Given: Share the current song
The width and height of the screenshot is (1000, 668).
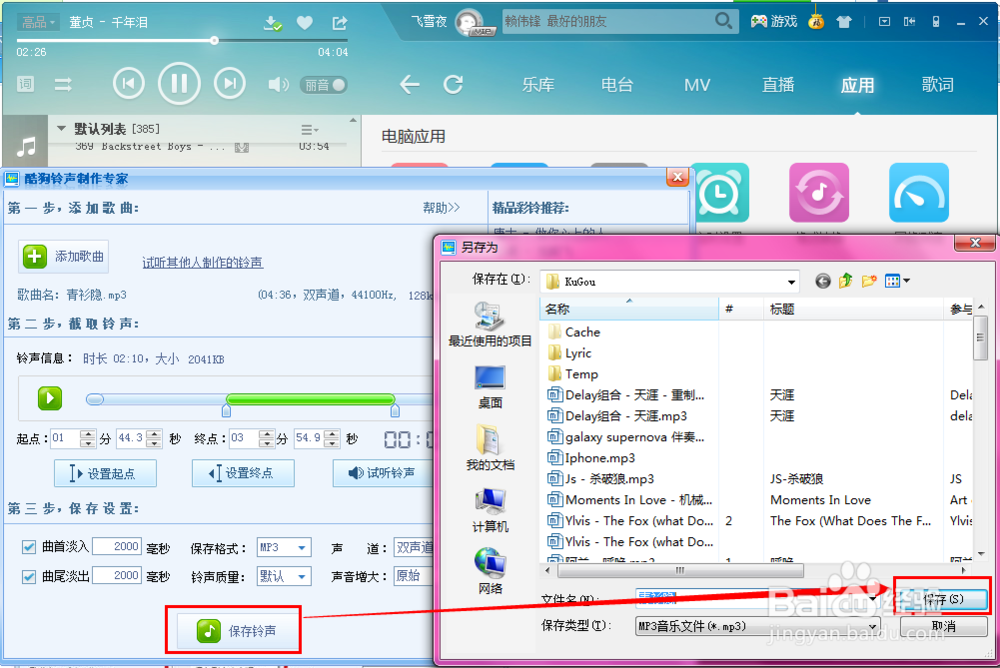Looking at the screenshot, I should click(x=339, y=23).
